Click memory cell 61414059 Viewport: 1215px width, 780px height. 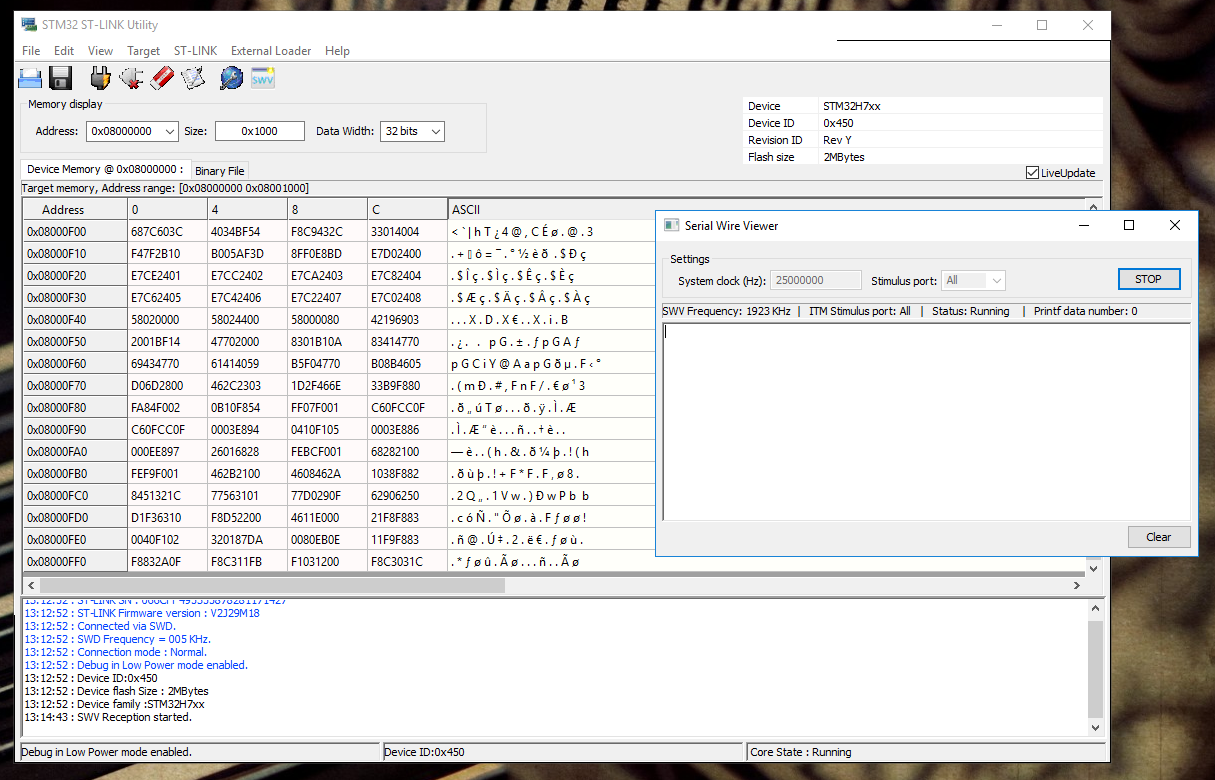coord(247,364)
